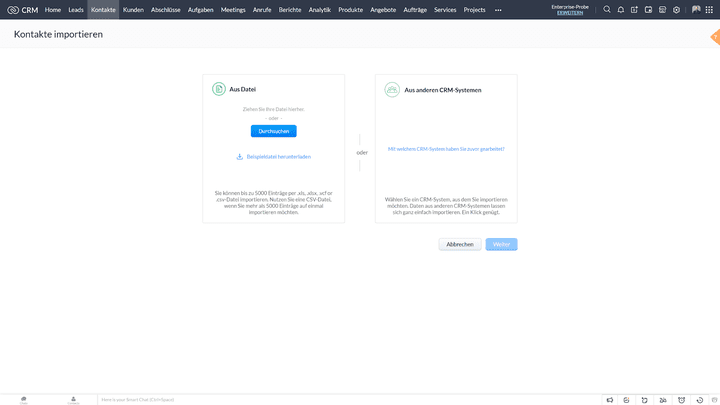Image resolution: width=720 pixels, height=405 pixels.
Task: Click the Durchsuchen button
Action: point(273,131)
